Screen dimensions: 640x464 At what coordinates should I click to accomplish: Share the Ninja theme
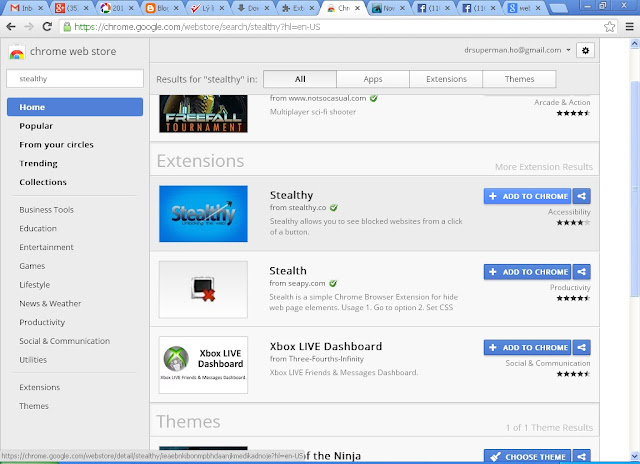582,456
